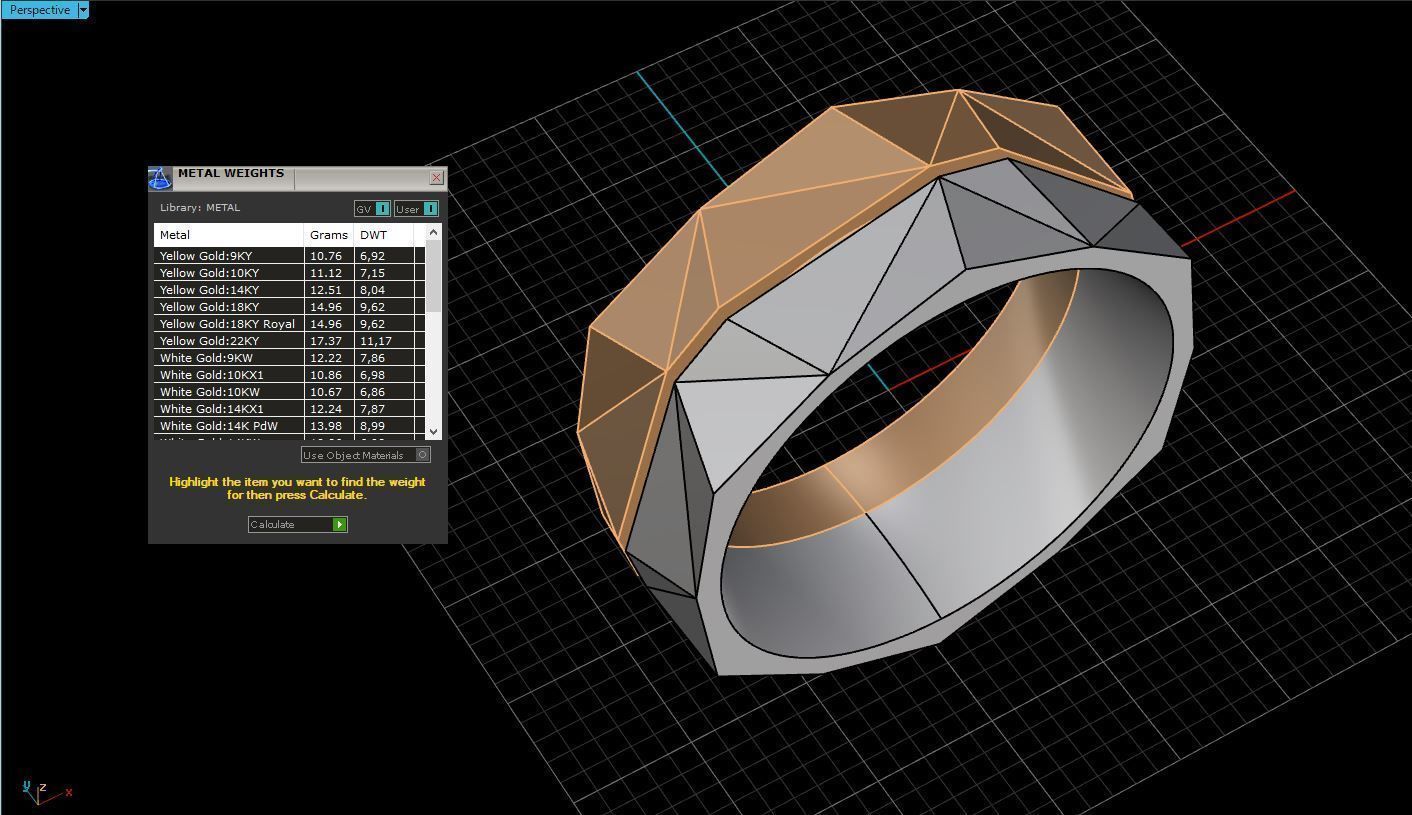Select the White Gold:10KW row
The height and width of the screenshot is (815, 1412).
click(x=289, y=392)
